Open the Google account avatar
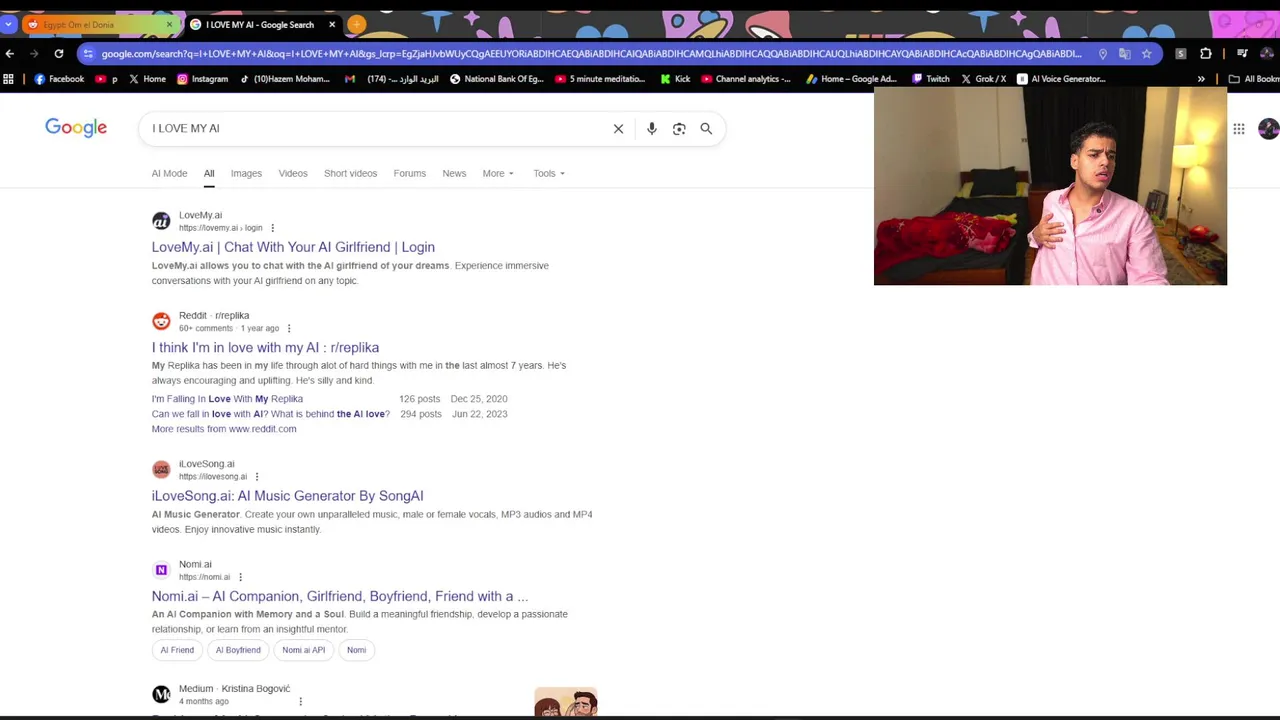Viewport: 1280px width, 720px height. point(1268,128)
